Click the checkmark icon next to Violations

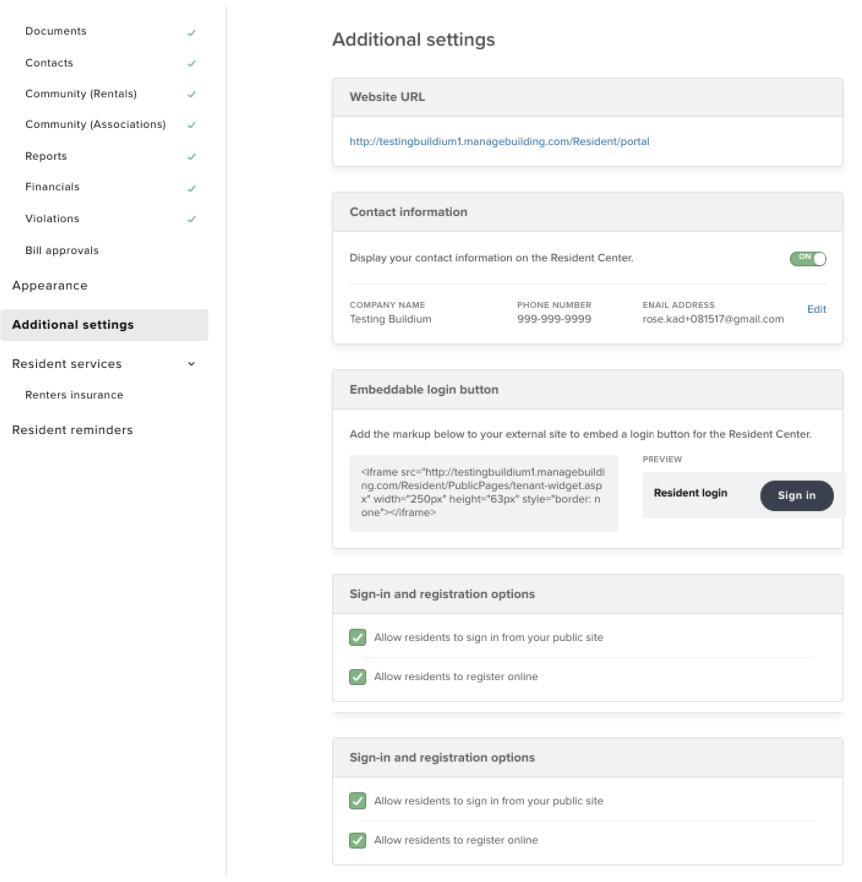pos(191,219)
